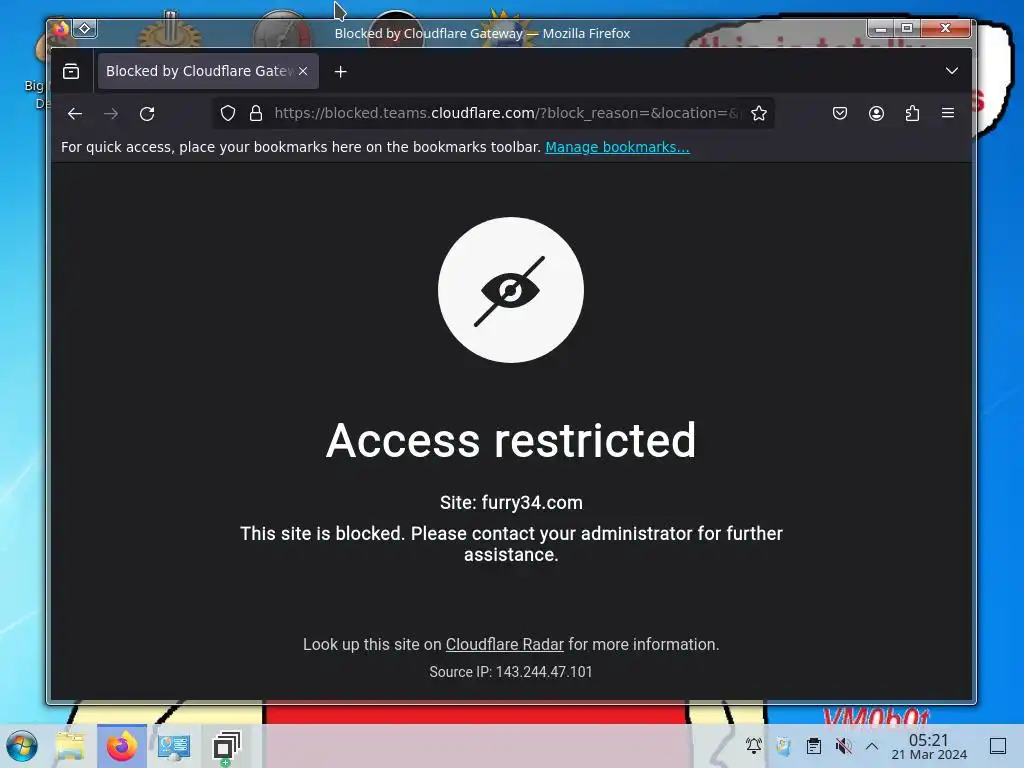Viewport: 1024px width, 768px height.
Task: Open Firefox View icon left of tabs
Action: coord(71,71)
